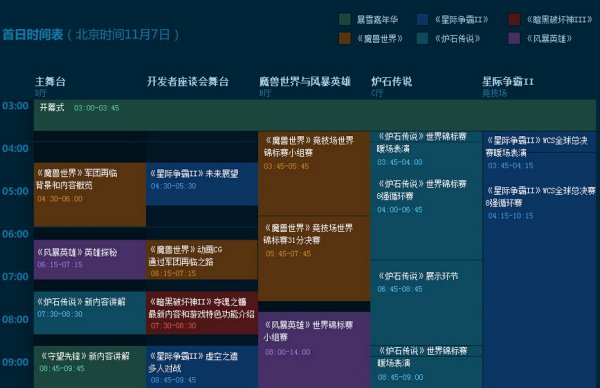Open the 军团再临背景和内容概览 event
This screenshot has width=600, height=388.
coord(90,194)
